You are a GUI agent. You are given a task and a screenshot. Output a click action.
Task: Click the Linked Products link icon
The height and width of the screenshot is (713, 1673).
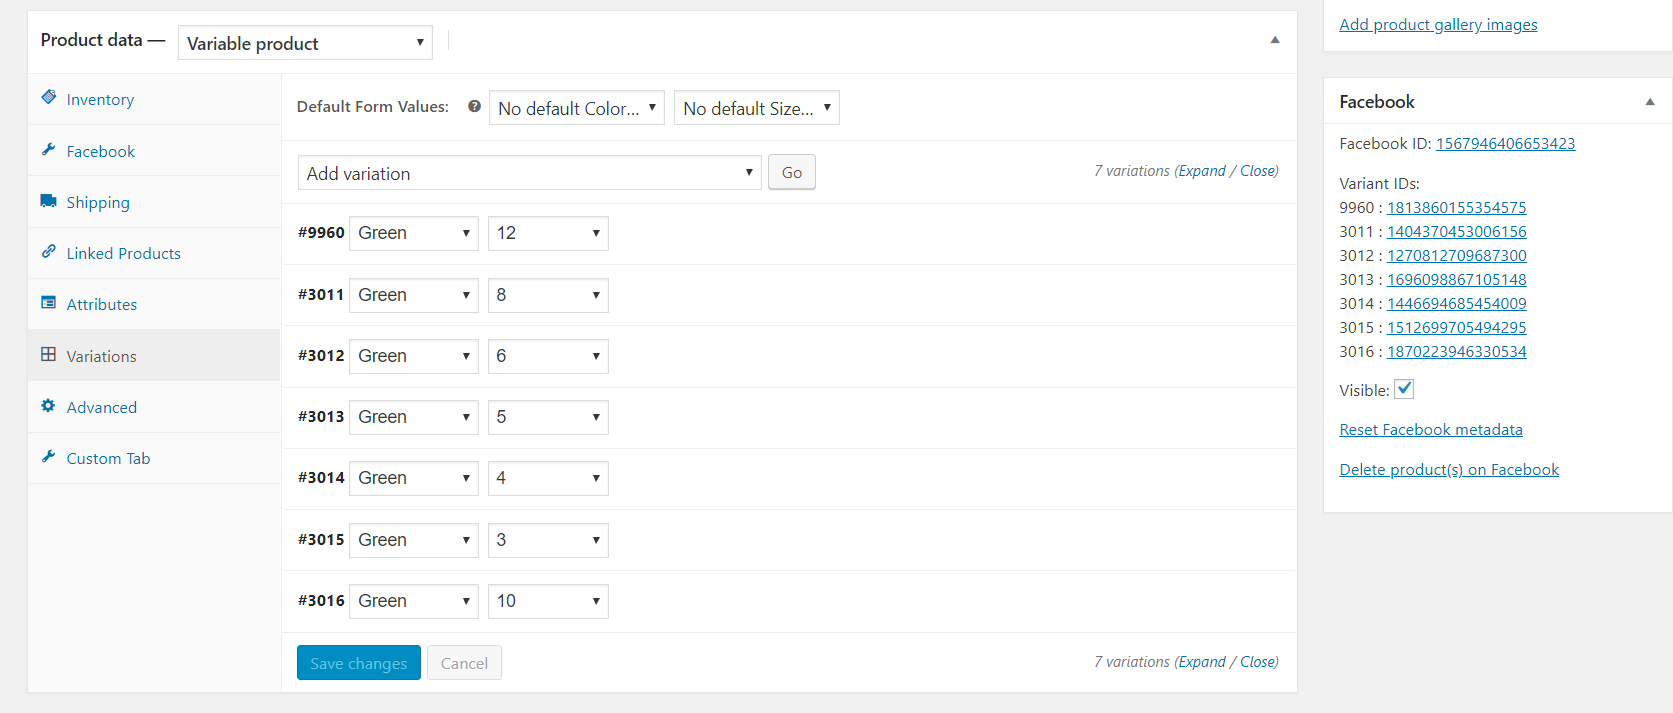click(48, 251)
